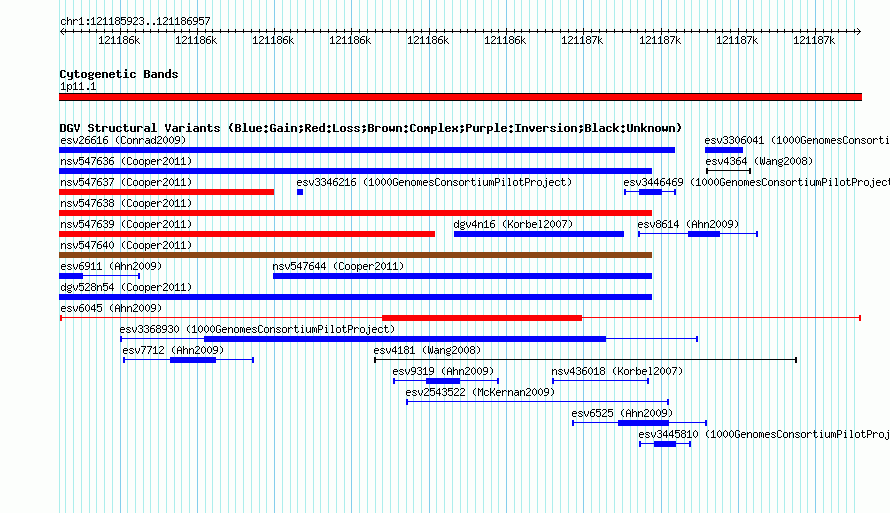The width and height of the screenshot is (890, 513).
Task: Open the dgv4n16 (Korbel2007) label
Action: (x=513, y=224)
